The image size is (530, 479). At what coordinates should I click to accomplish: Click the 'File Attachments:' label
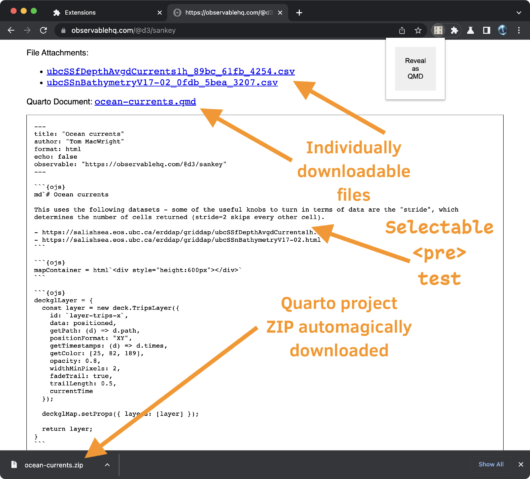tap(57, 53)
